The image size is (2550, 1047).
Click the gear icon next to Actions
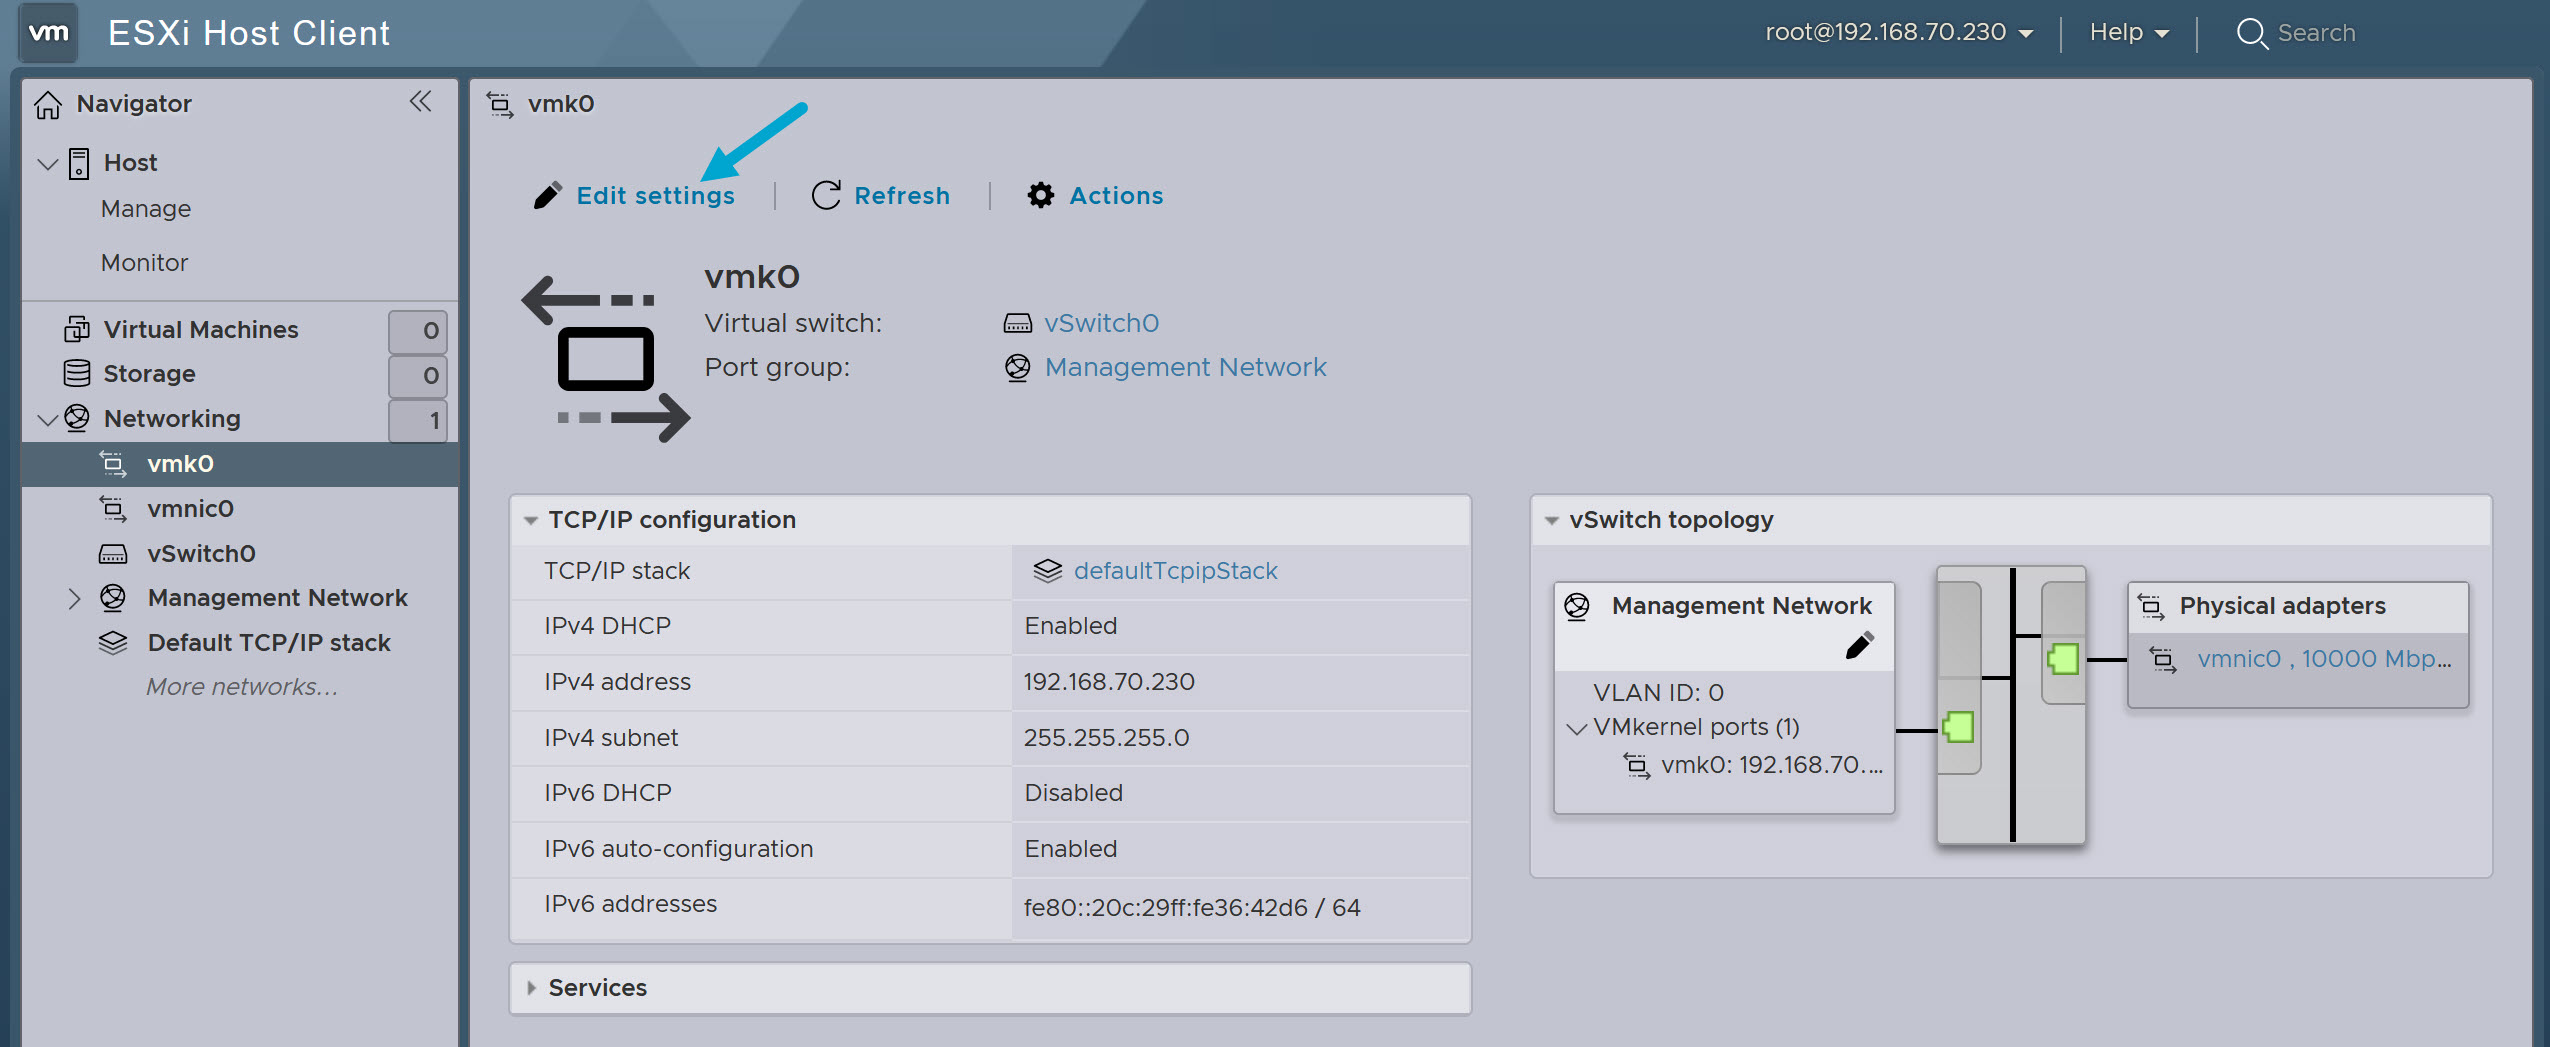(1039, 195)
